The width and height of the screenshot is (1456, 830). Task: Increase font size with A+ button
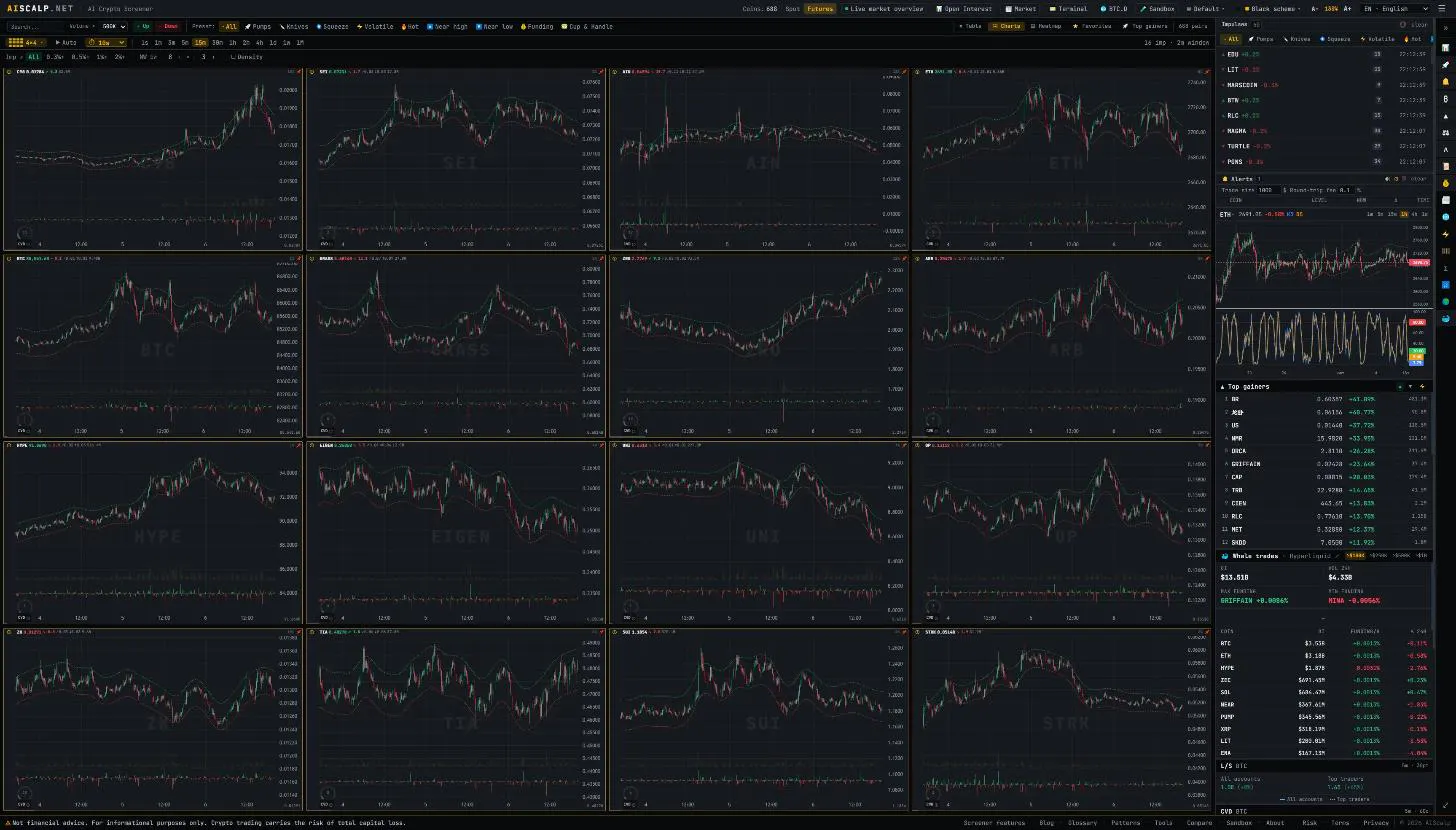click(x=1348, y=8)
